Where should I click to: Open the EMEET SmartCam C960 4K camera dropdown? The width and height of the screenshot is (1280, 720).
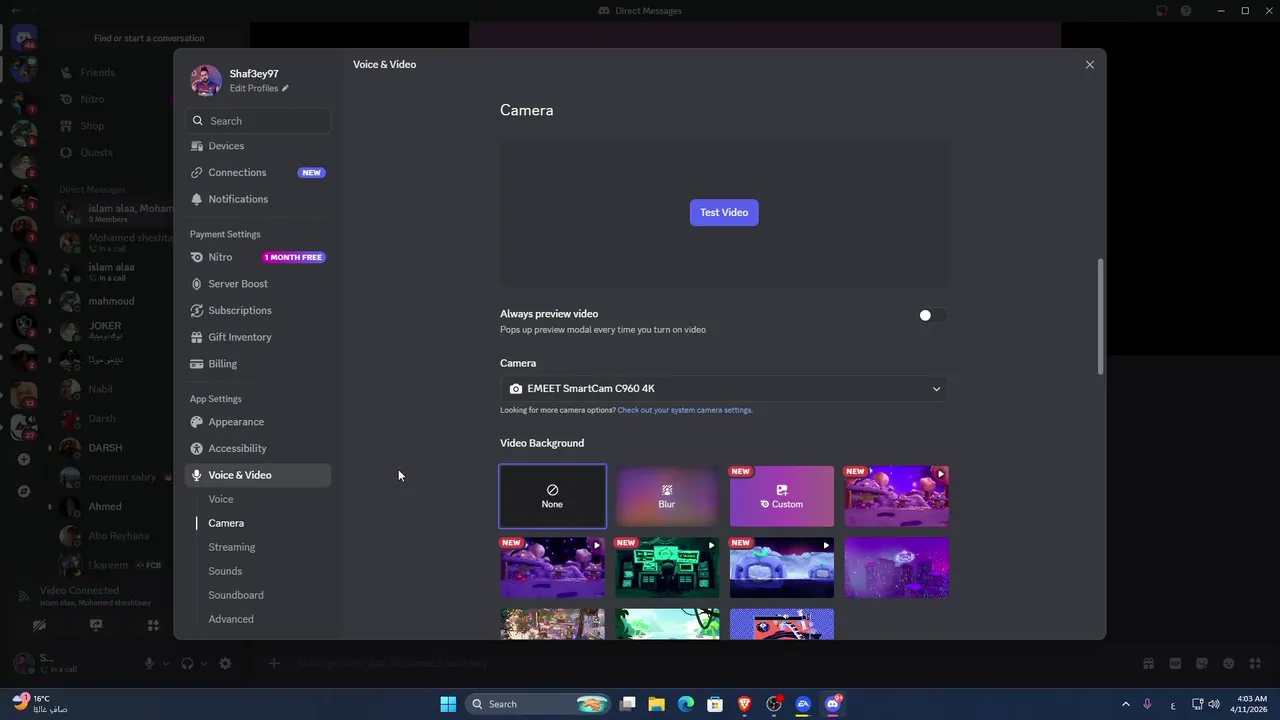[724, 389]
